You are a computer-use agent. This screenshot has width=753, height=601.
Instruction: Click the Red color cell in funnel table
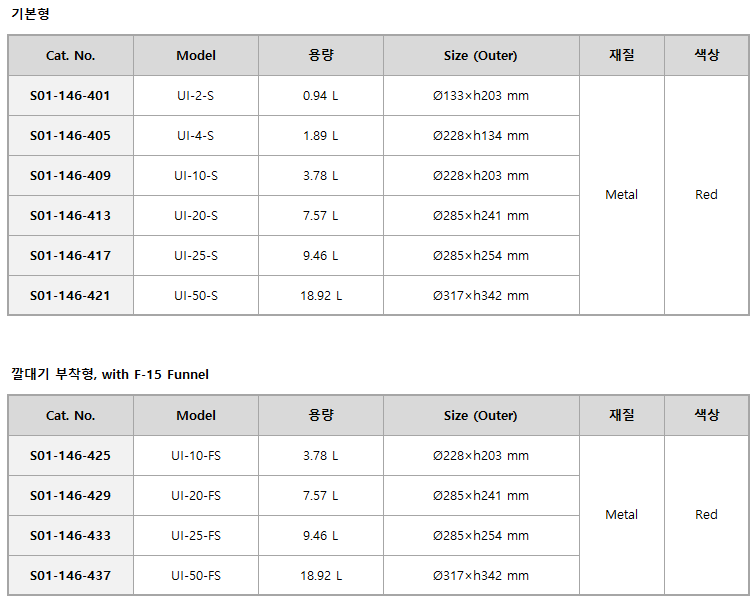706,515
